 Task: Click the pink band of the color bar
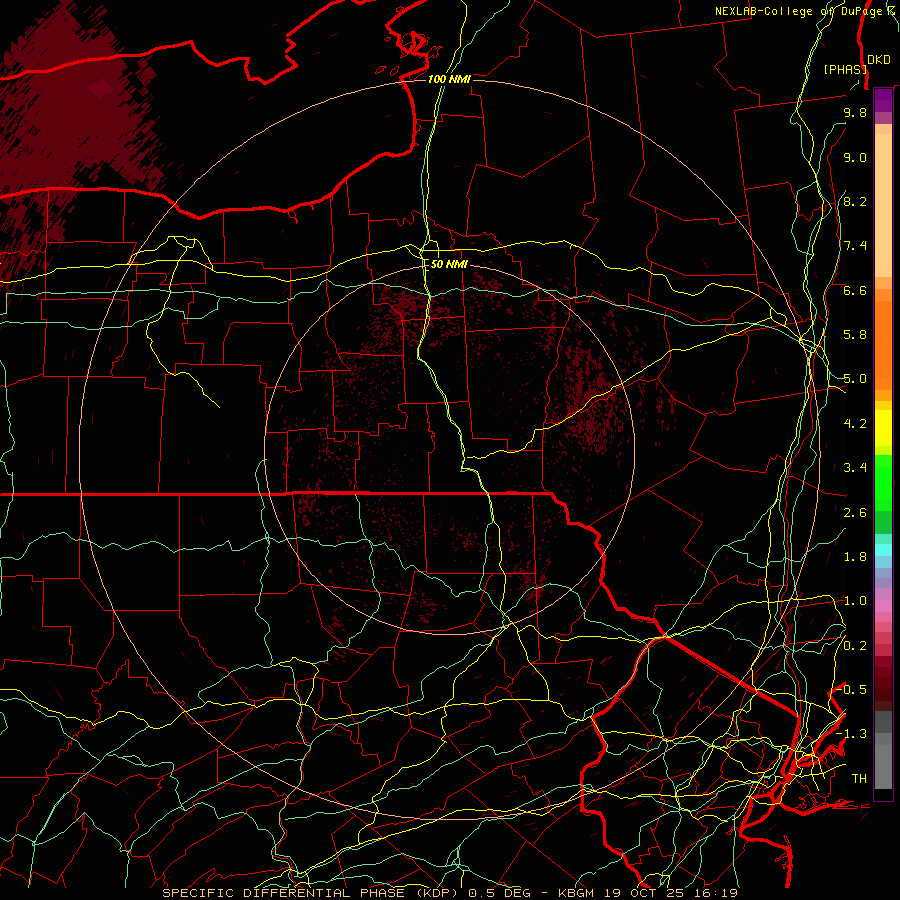(883, 606)
